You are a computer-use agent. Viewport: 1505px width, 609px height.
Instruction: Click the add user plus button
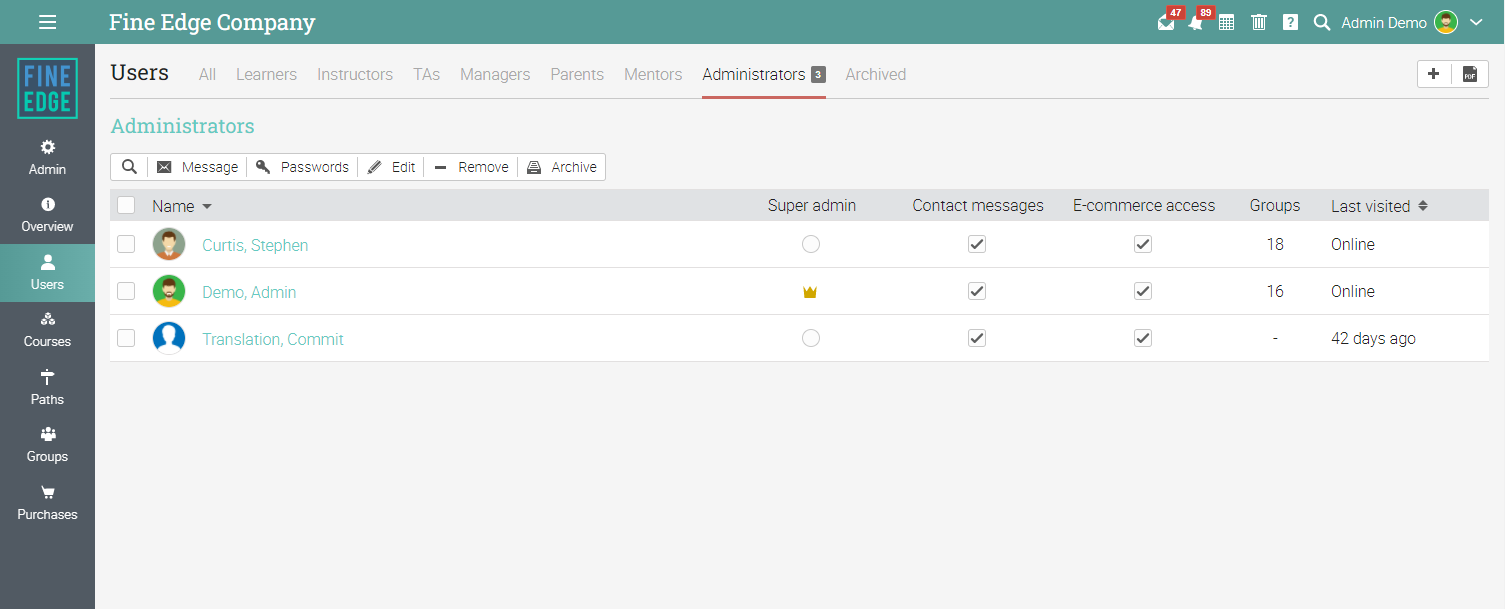pos(1434,74)
